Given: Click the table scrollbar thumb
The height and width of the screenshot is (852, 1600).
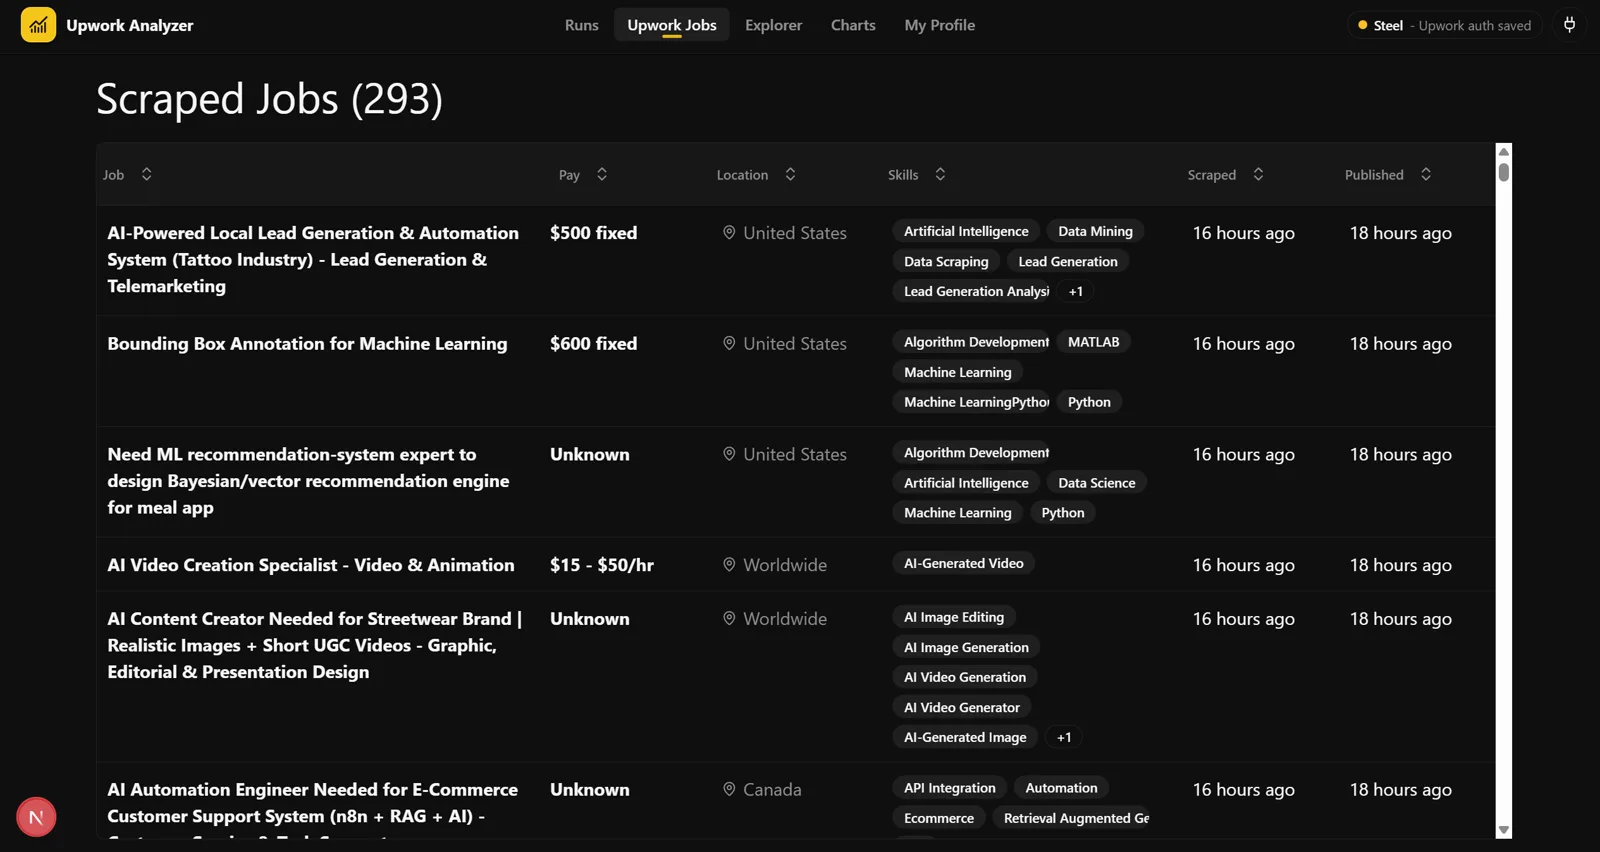Looking at the screenshot, I should pos(1503,172).
